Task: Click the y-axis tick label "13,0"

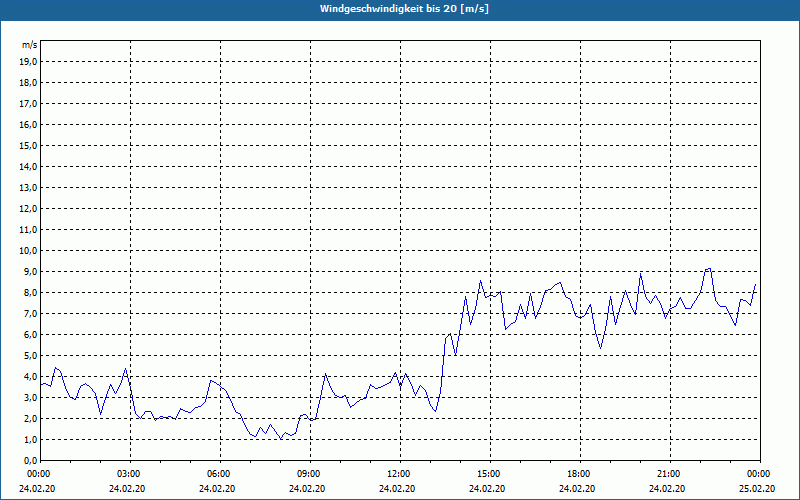Action: pos(28,188)
